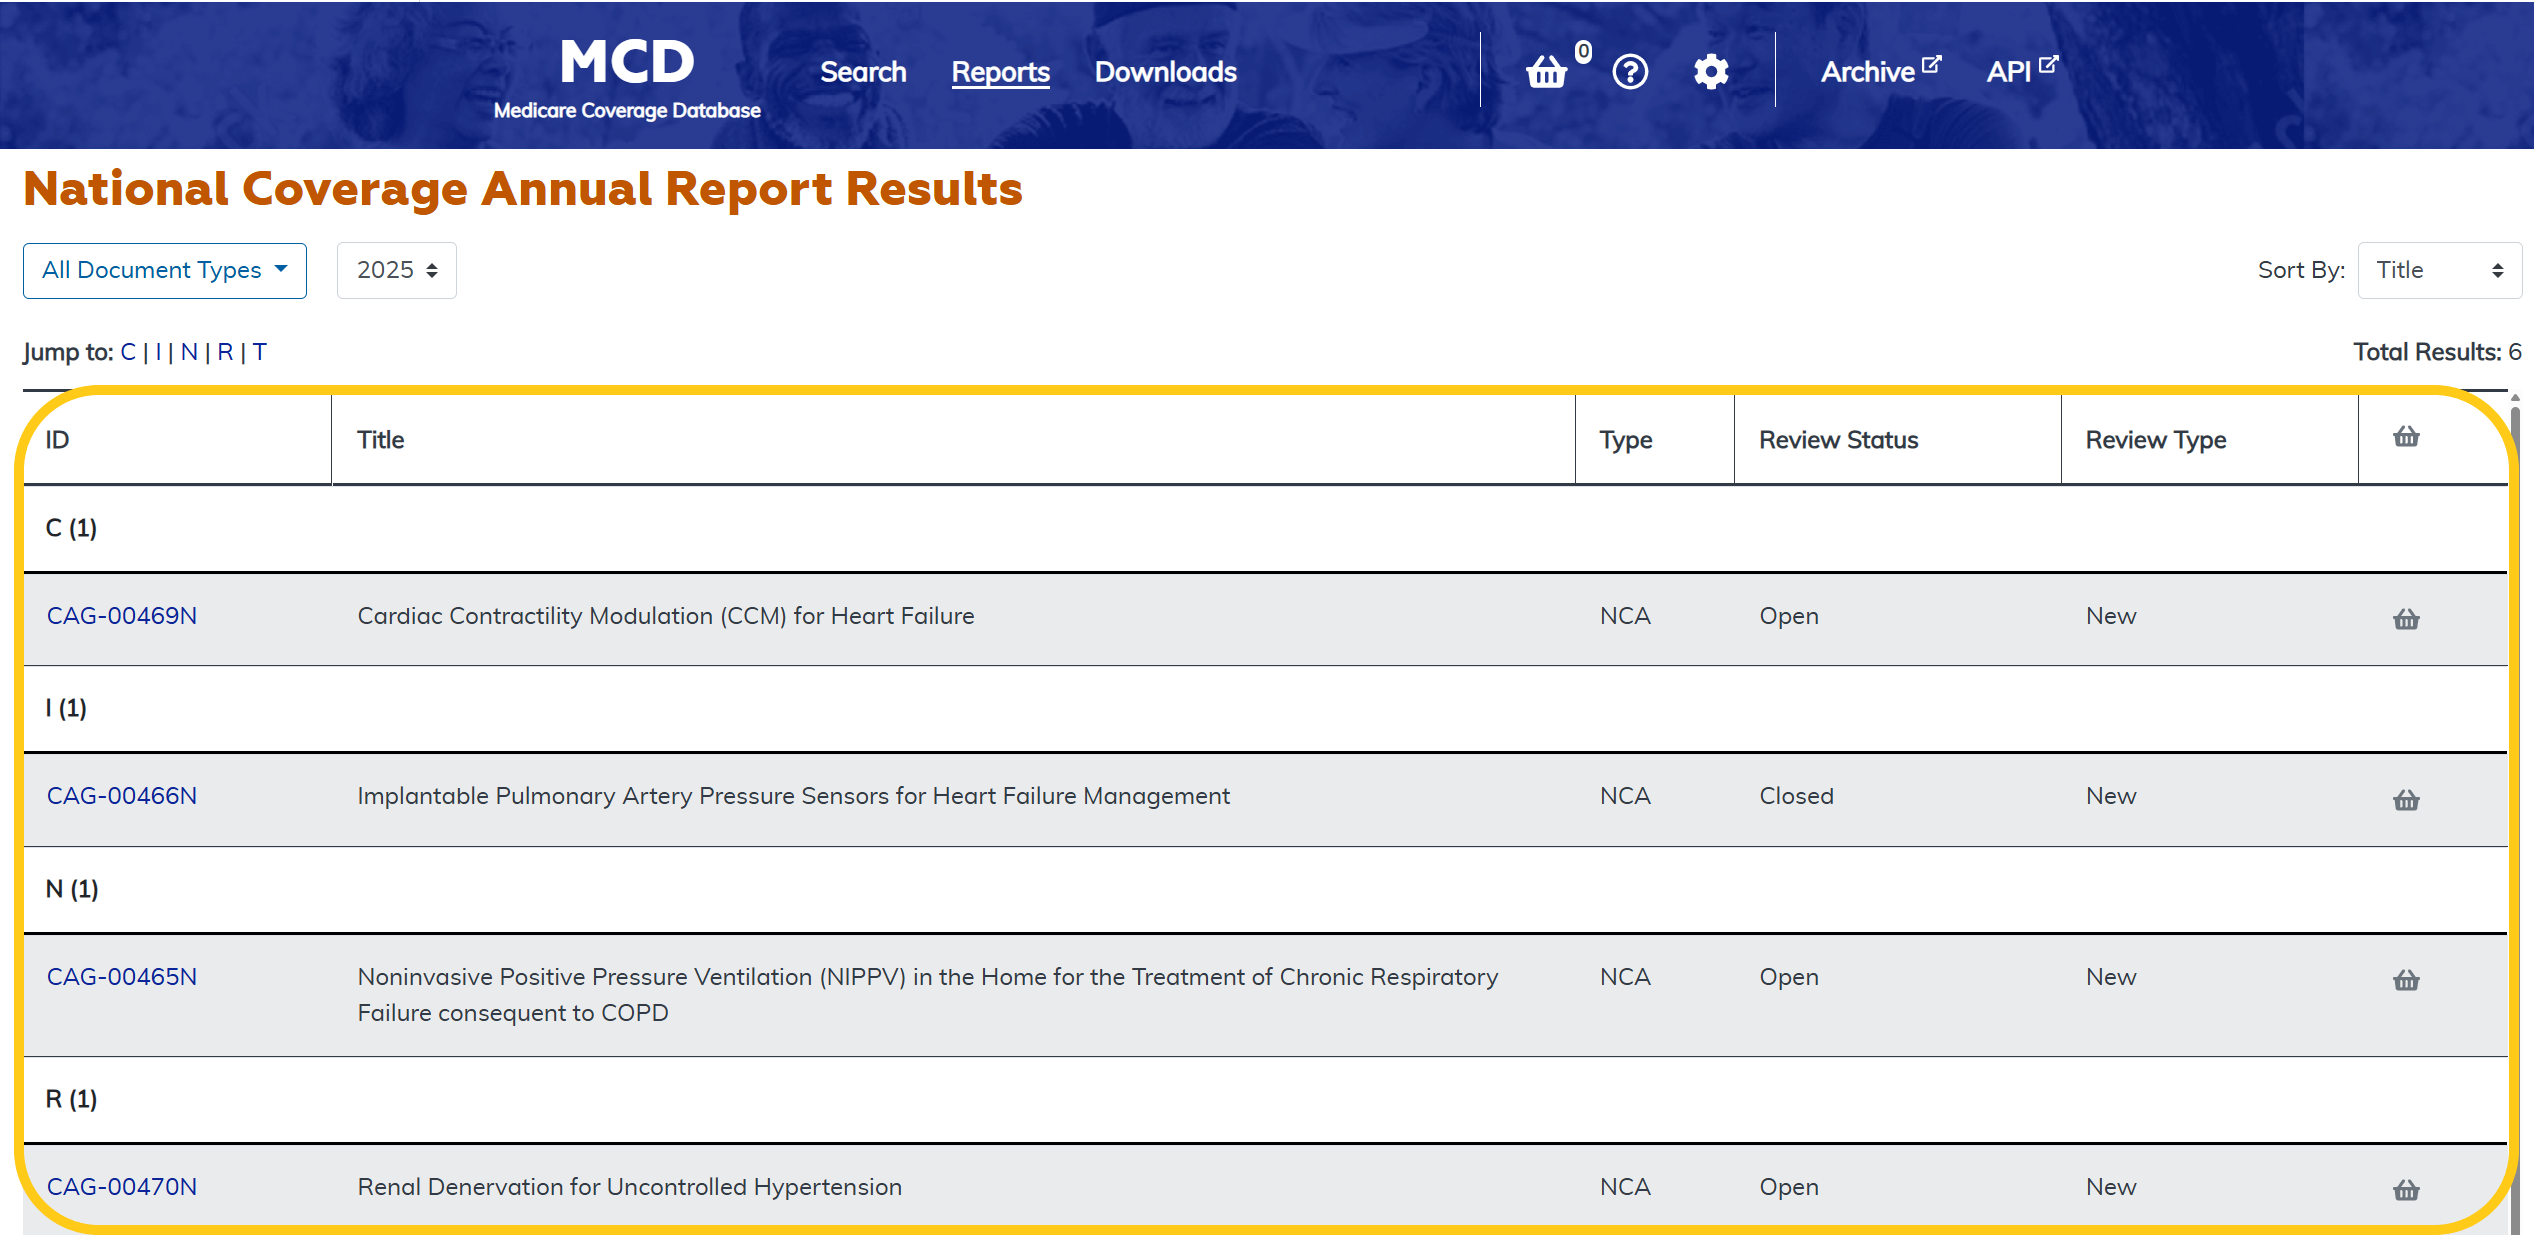Add CAG-00465N row to basket

2406,979
